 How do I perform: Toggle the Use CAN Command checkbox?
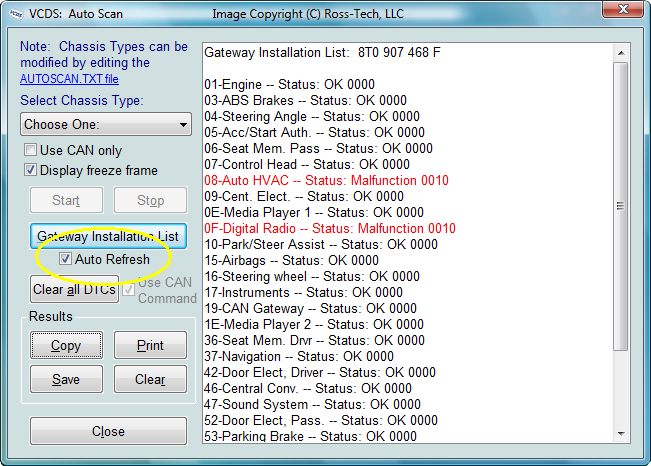tap(129, 289)
